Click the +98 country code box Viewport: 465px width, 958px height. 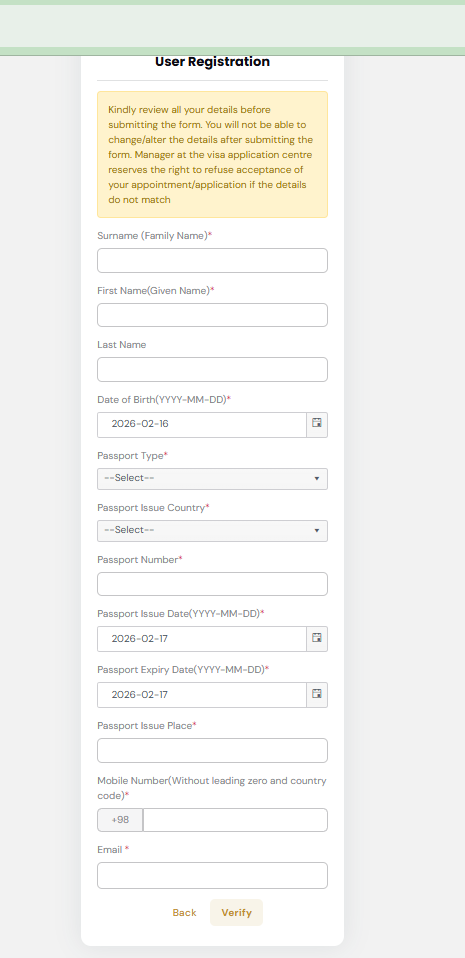pyautogui.click(x=120, y=820)
